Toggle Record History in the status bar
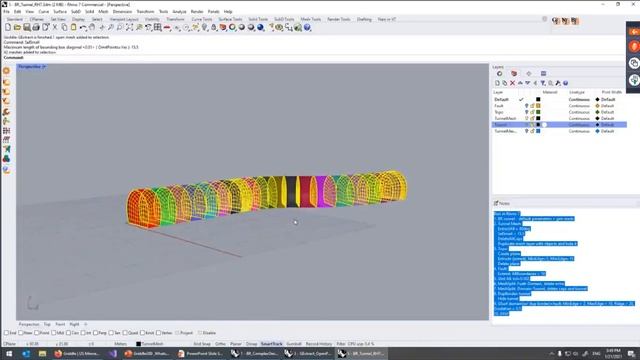Viewport: 640px width, 360px height. tap(319, 344)
